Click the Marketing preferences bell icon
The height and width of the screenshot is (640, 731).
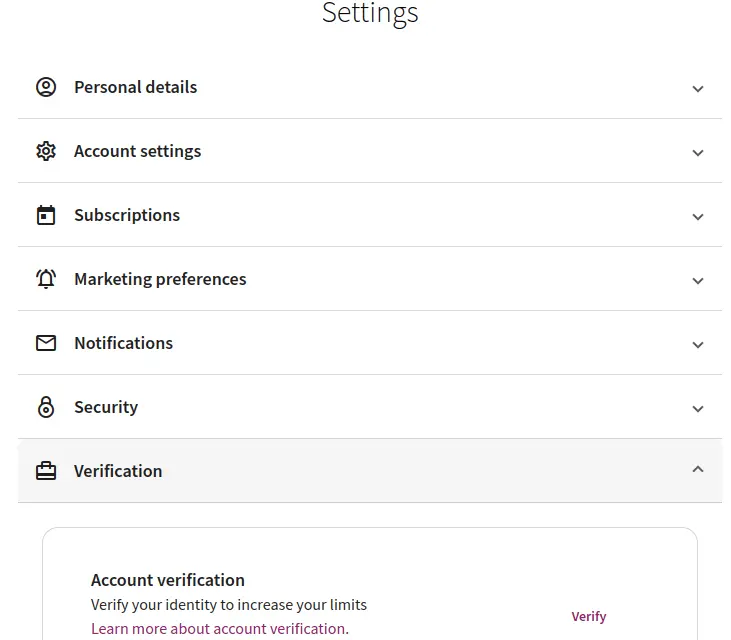coord(46,279)
